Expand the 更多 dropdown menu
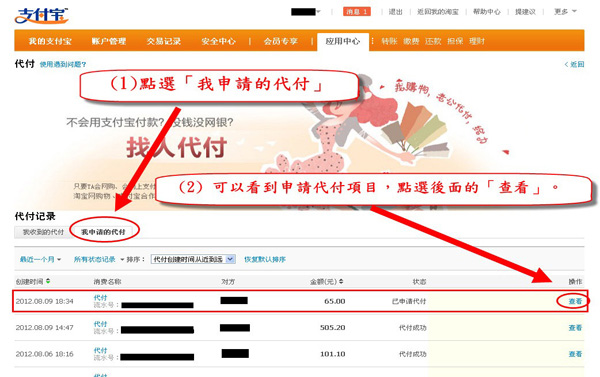The image size is (600, 377). (x=565, y=12)
